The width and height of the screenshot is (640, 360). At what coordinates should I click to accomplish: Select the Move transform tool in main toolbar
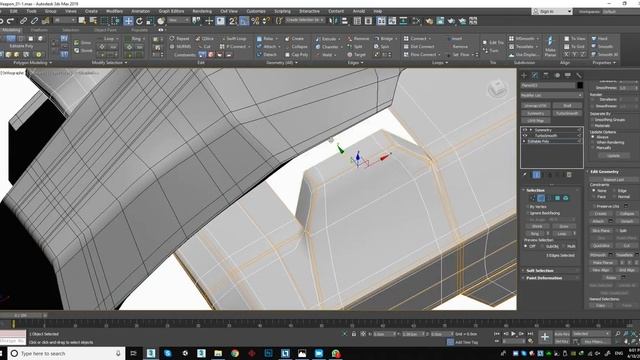coord(128,21)
